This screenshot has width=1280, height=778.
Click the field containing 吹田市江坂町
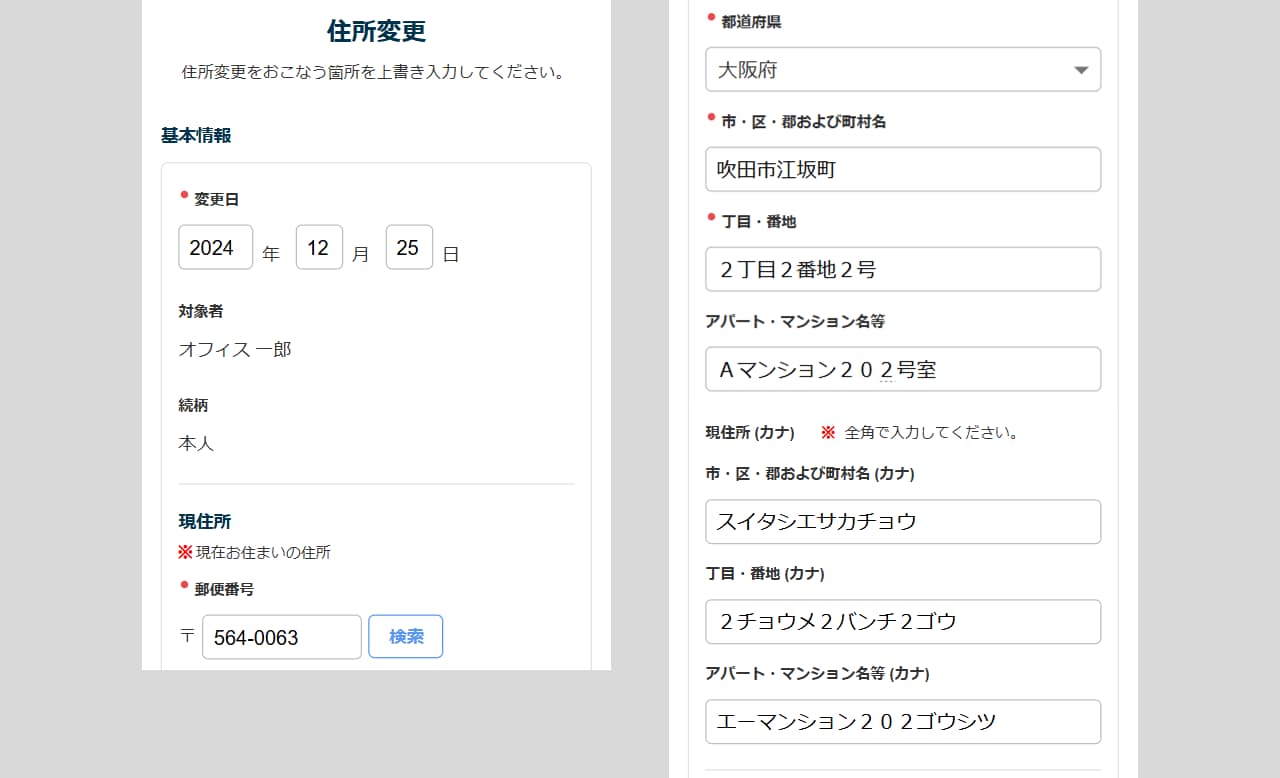pos(903,170)
